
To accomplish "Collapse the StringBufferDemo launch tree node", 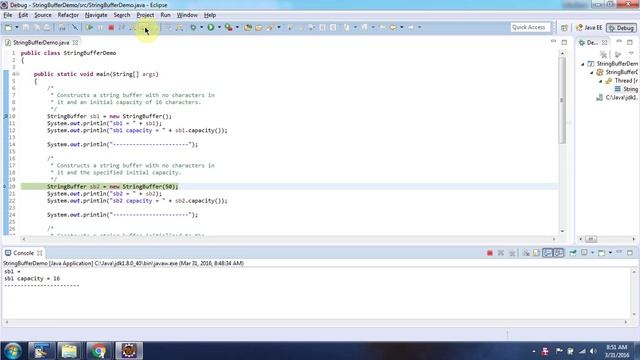I will tap(582, 64).
